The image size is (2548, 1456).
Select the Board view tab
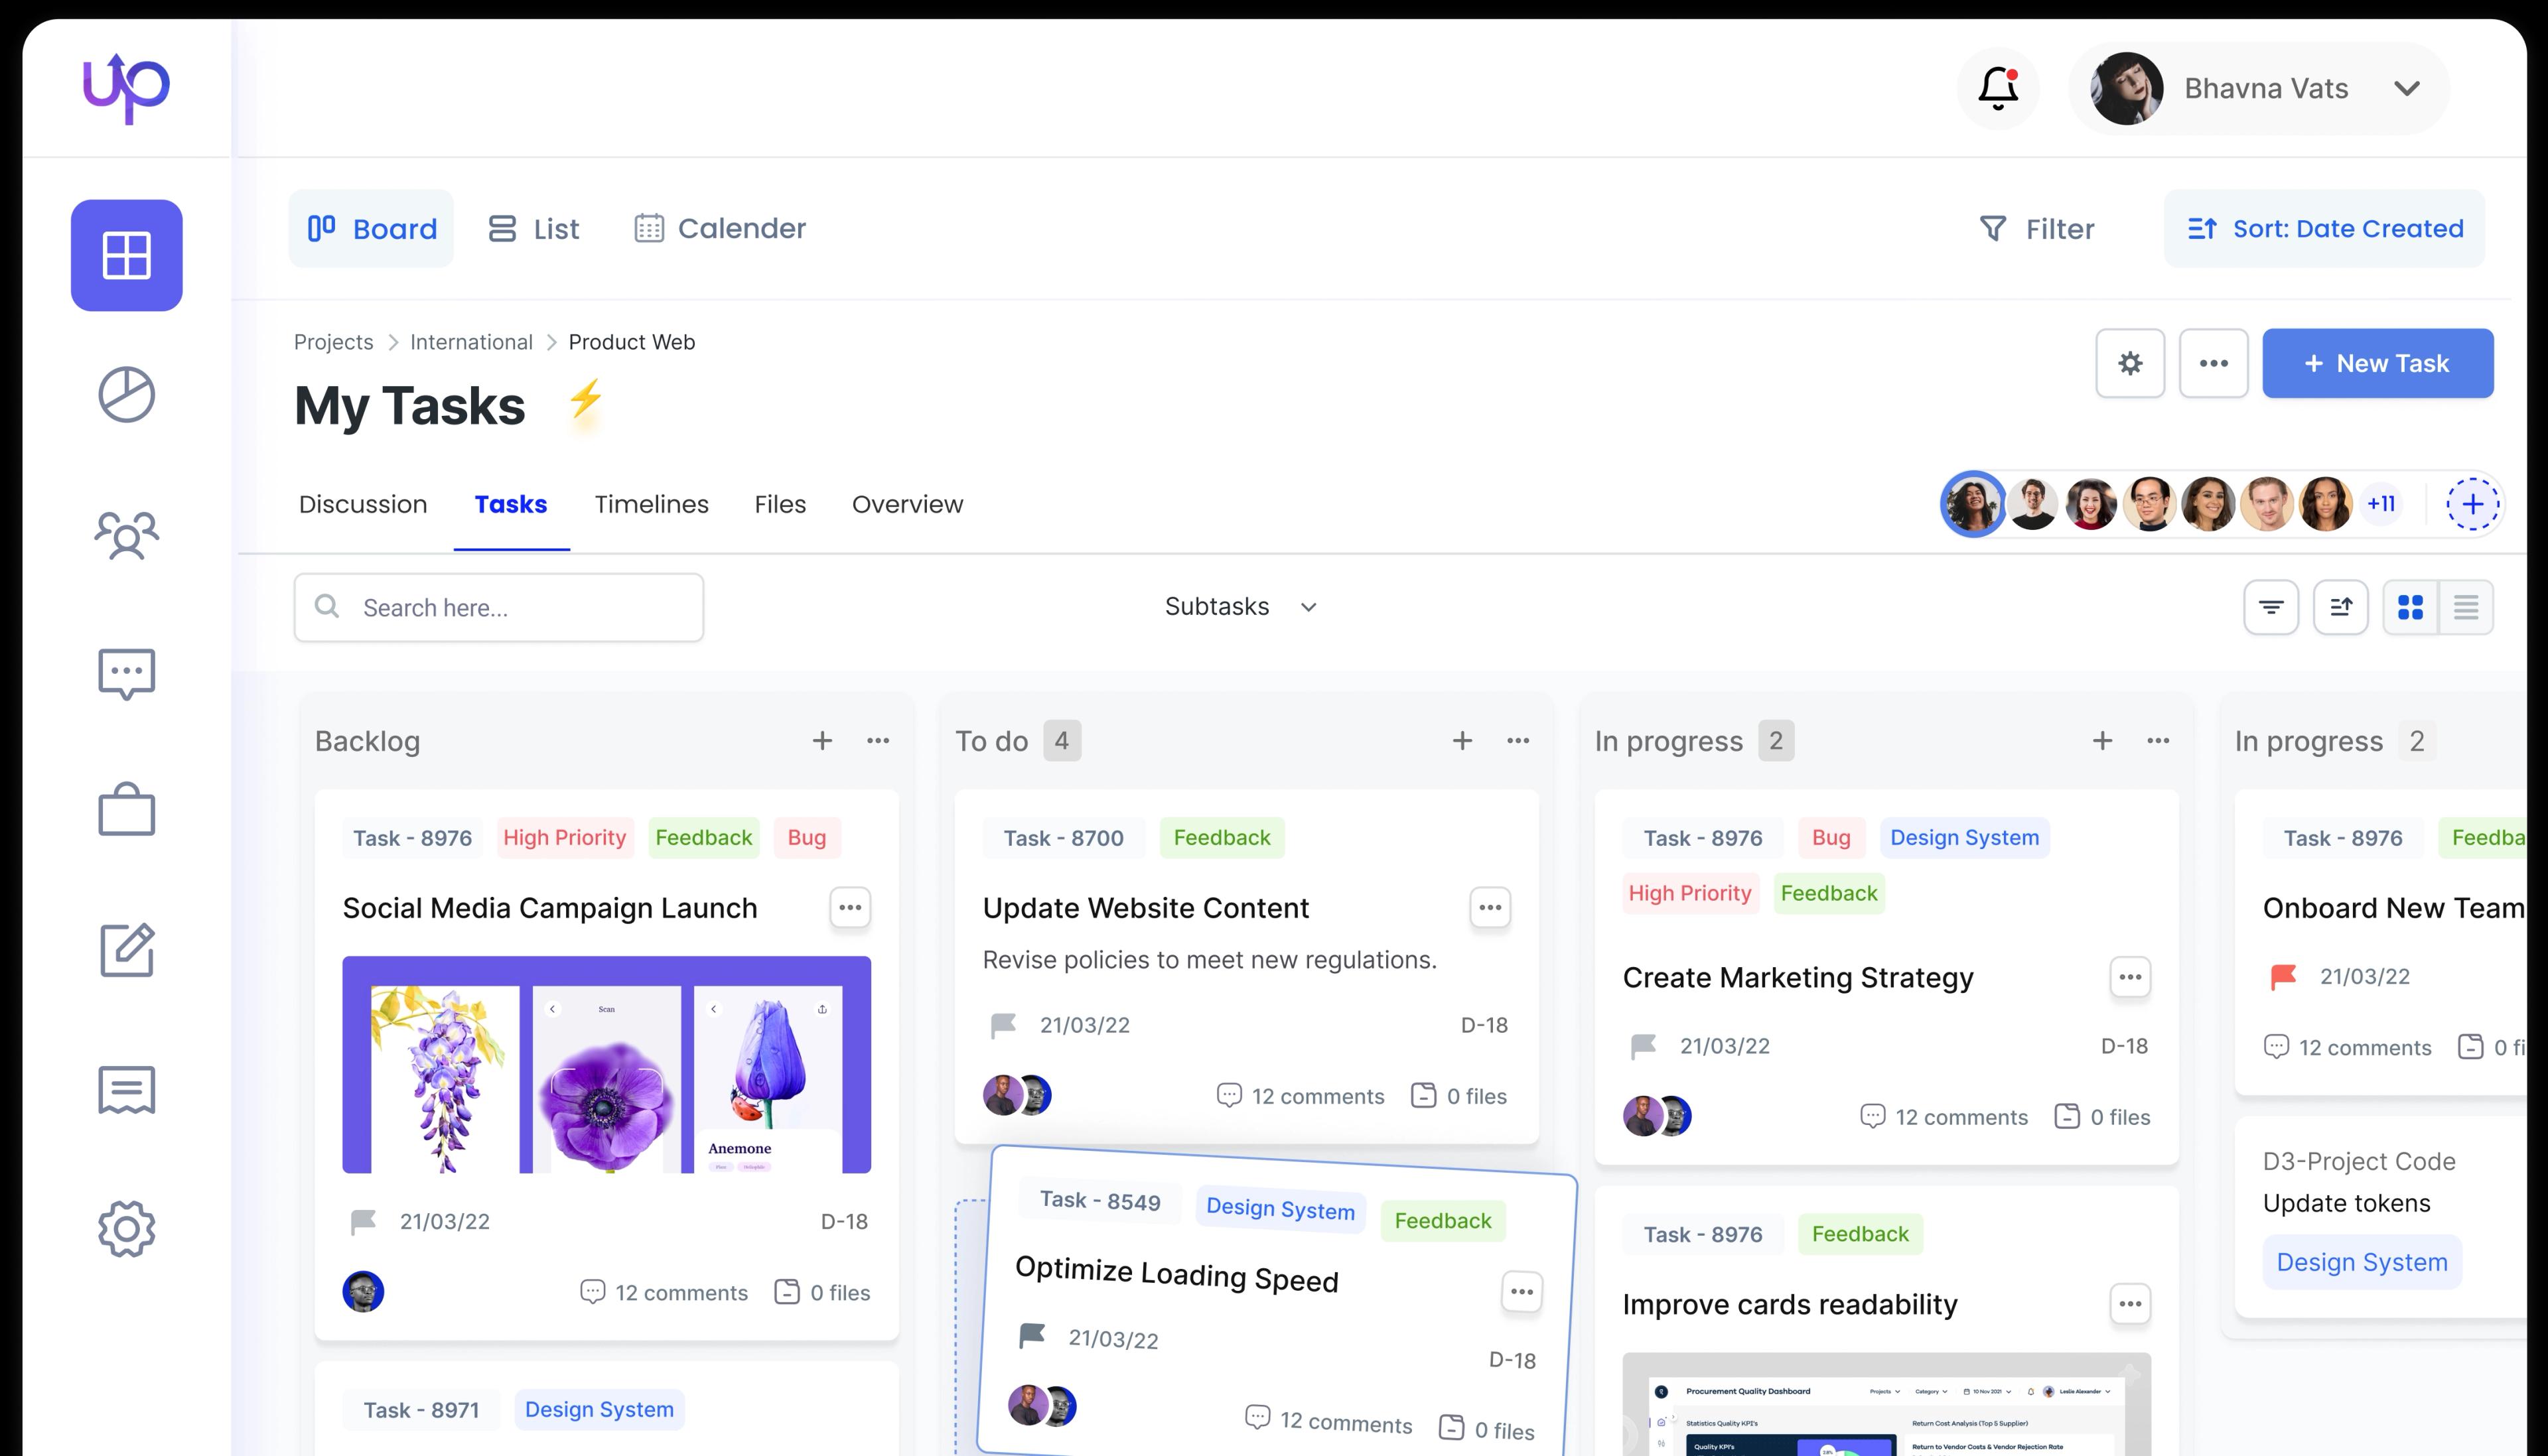(371, 228)
